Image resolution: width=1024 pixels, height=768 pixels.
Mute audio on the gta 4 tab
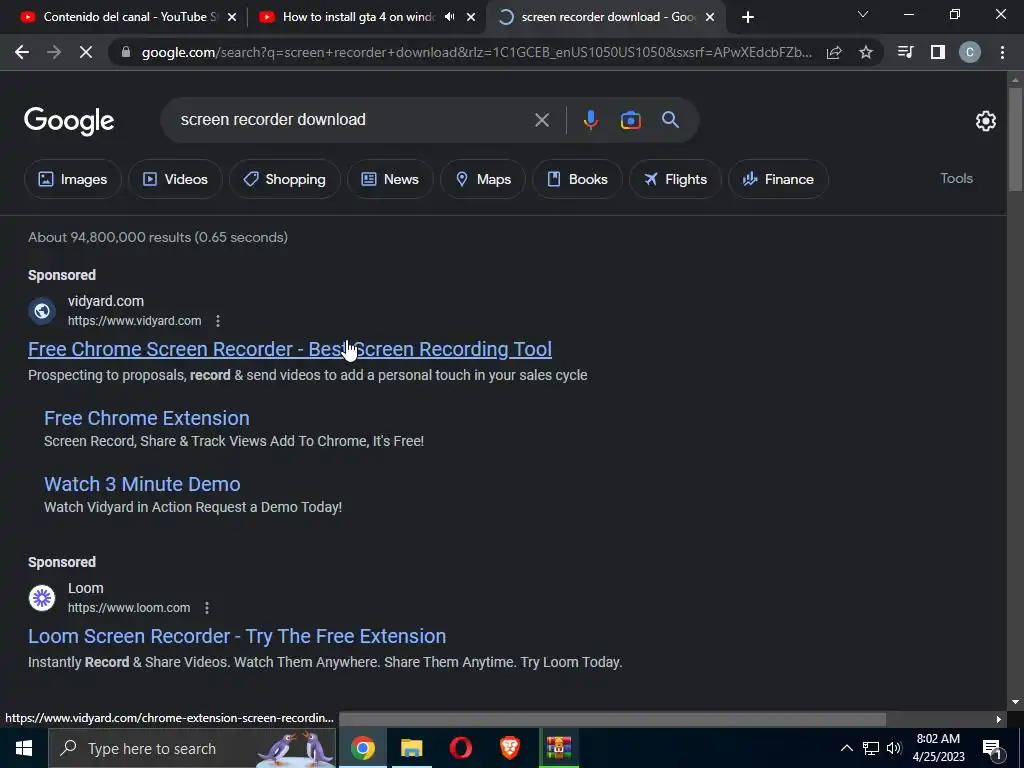[x=449, y=17]
